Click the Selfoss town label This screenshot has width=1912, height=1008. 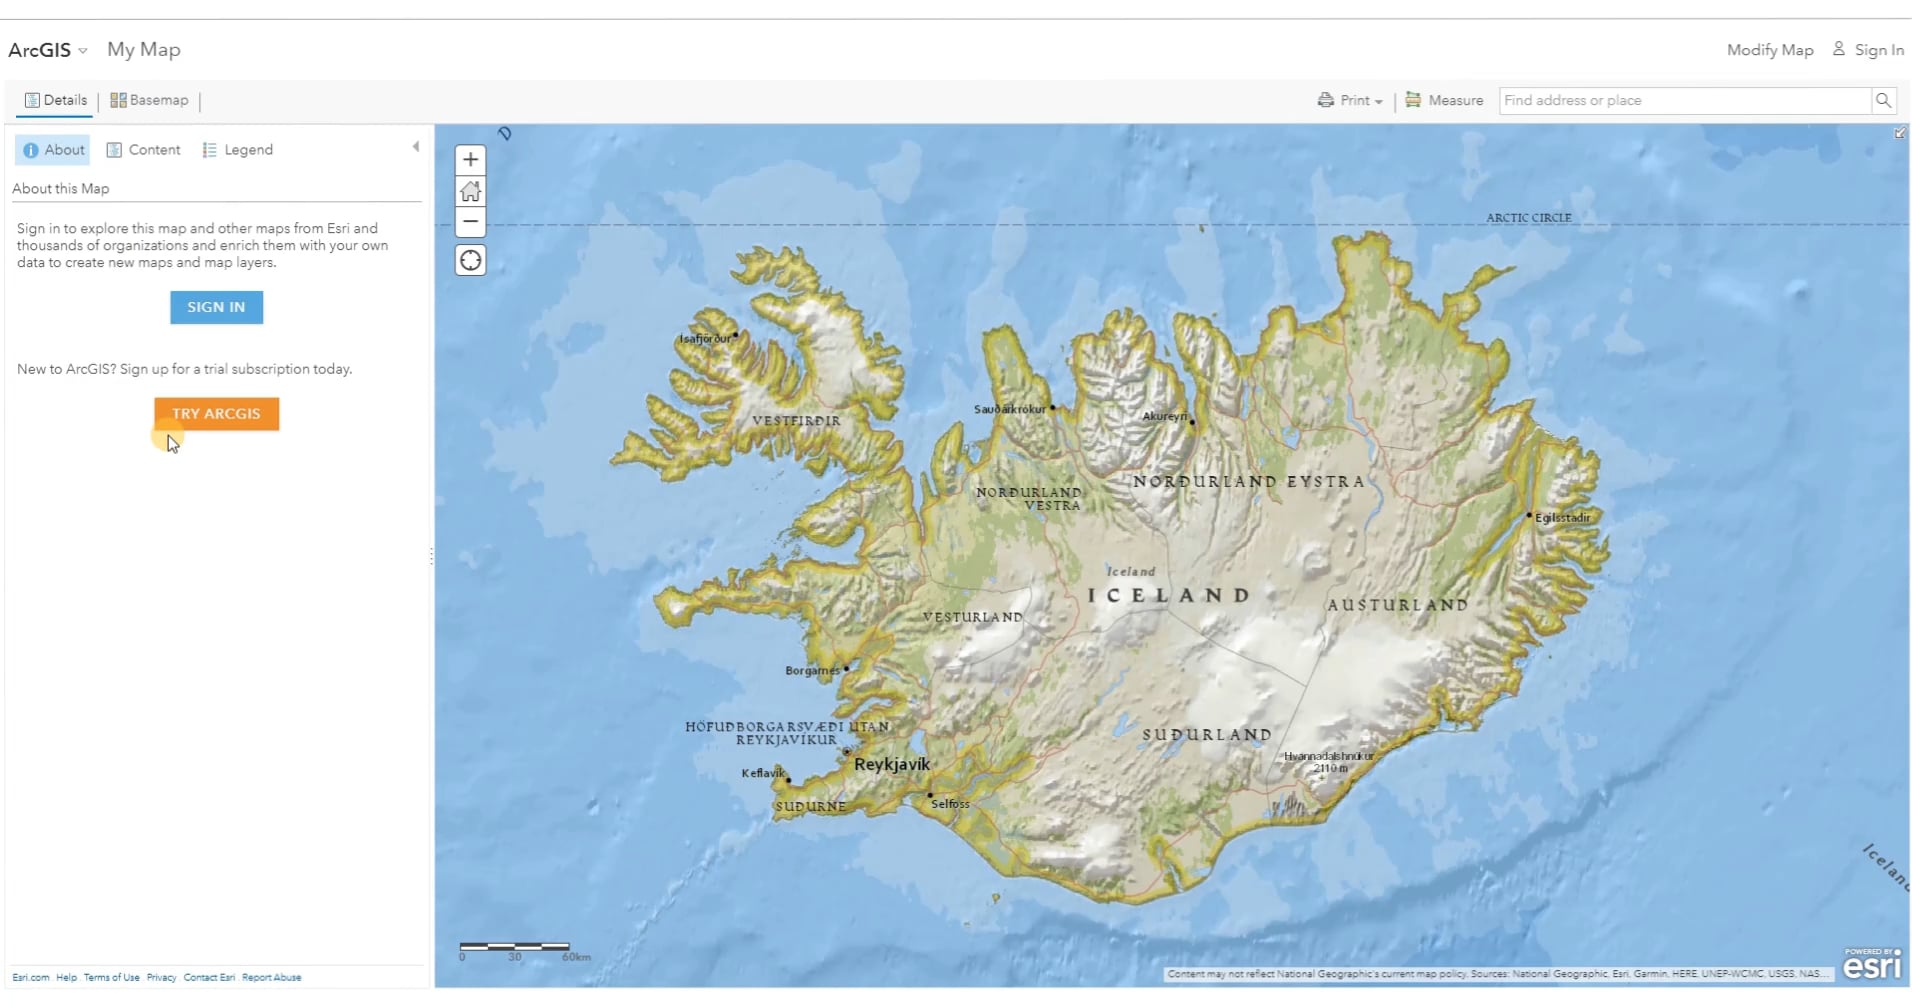pyautogui.click(x=950, y=804)
